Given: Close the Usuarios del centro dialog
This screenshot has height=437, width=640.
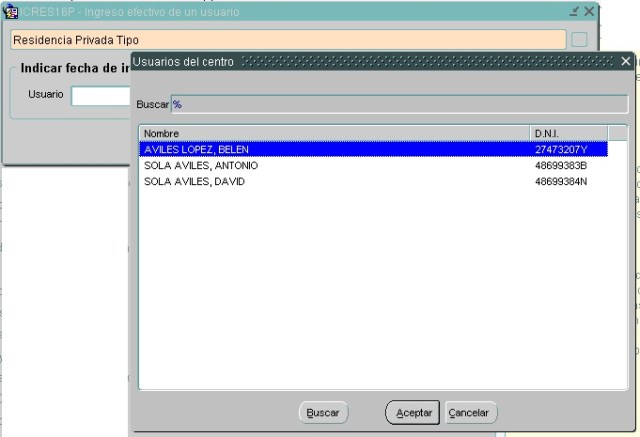Looking at the screenshot, I should (x=626, y=62).
